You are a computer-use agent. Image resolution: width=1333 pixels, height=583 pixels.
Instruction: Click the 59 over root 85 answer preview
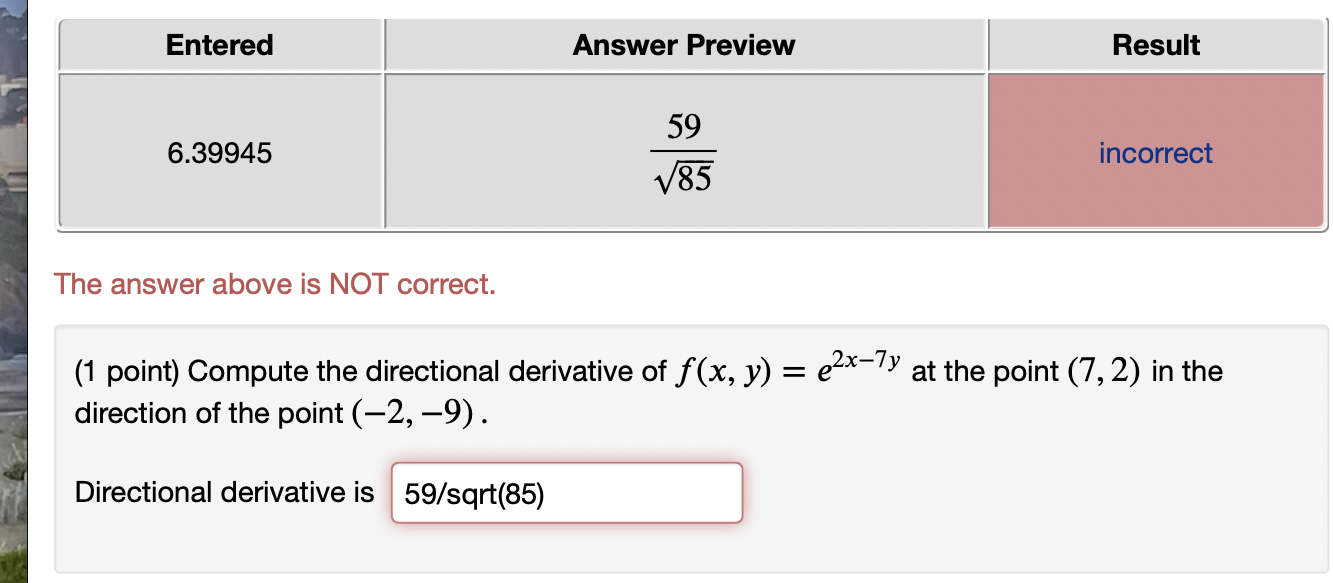(683, 152)
